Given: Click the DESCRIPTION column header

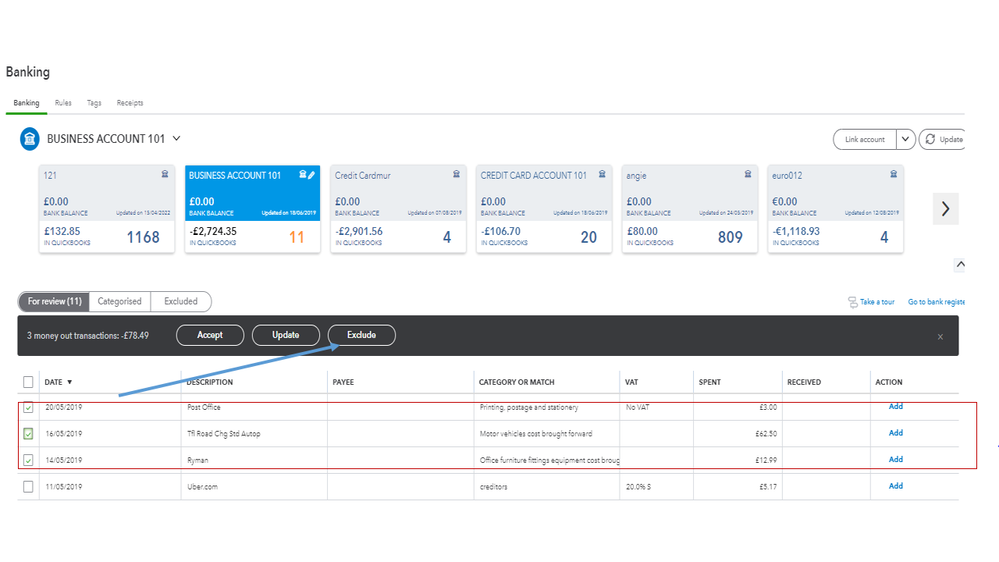Looking at the screenshot, I should tap(210, 382).
